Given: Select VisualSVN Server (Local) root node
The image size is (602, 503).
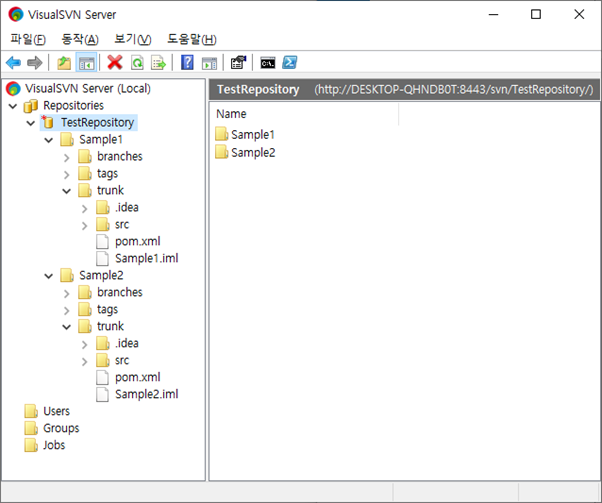Looking at the screenshot, I should pyautogui.click(x=88, y=88).
